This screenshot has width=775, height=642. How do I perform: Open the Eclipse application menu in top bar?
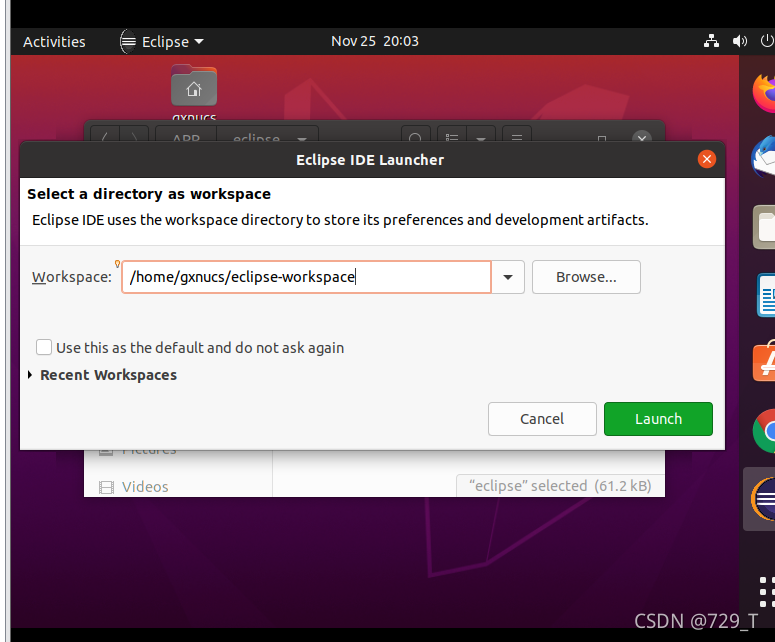[x=162, y=42]
